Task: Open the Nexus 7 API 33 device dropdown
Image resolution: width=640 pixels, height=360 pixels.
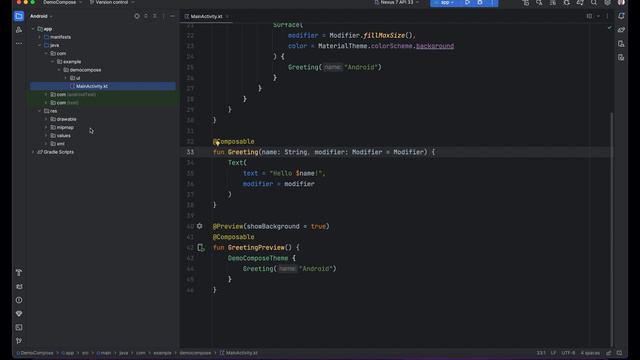Action: pos(396,2)
